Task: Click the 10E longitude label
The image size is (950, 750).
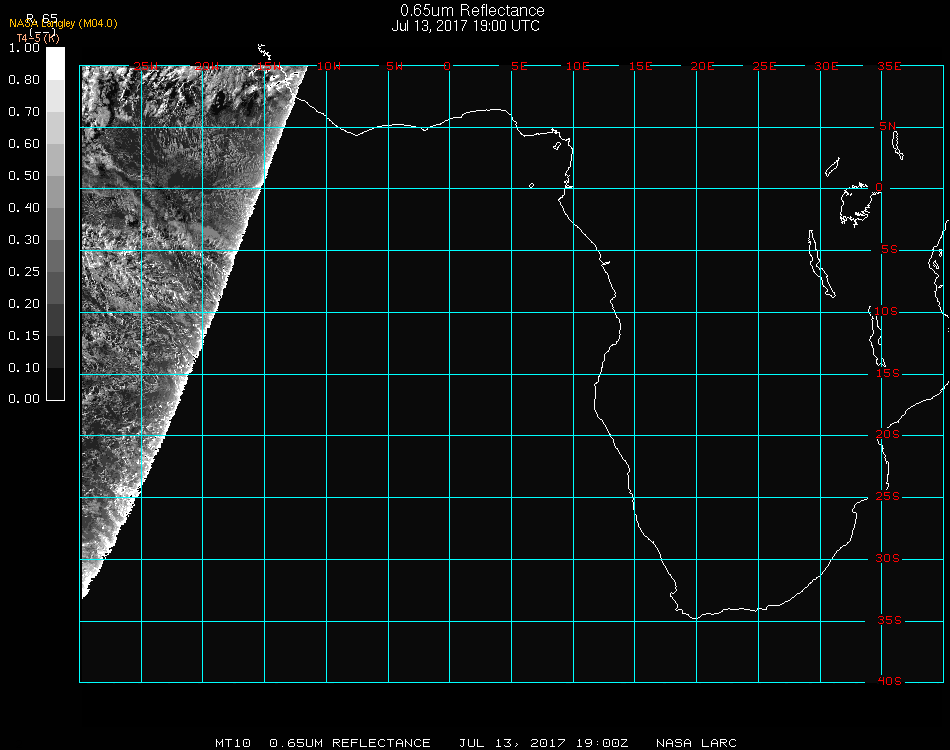Action: [x=577, y=67]
